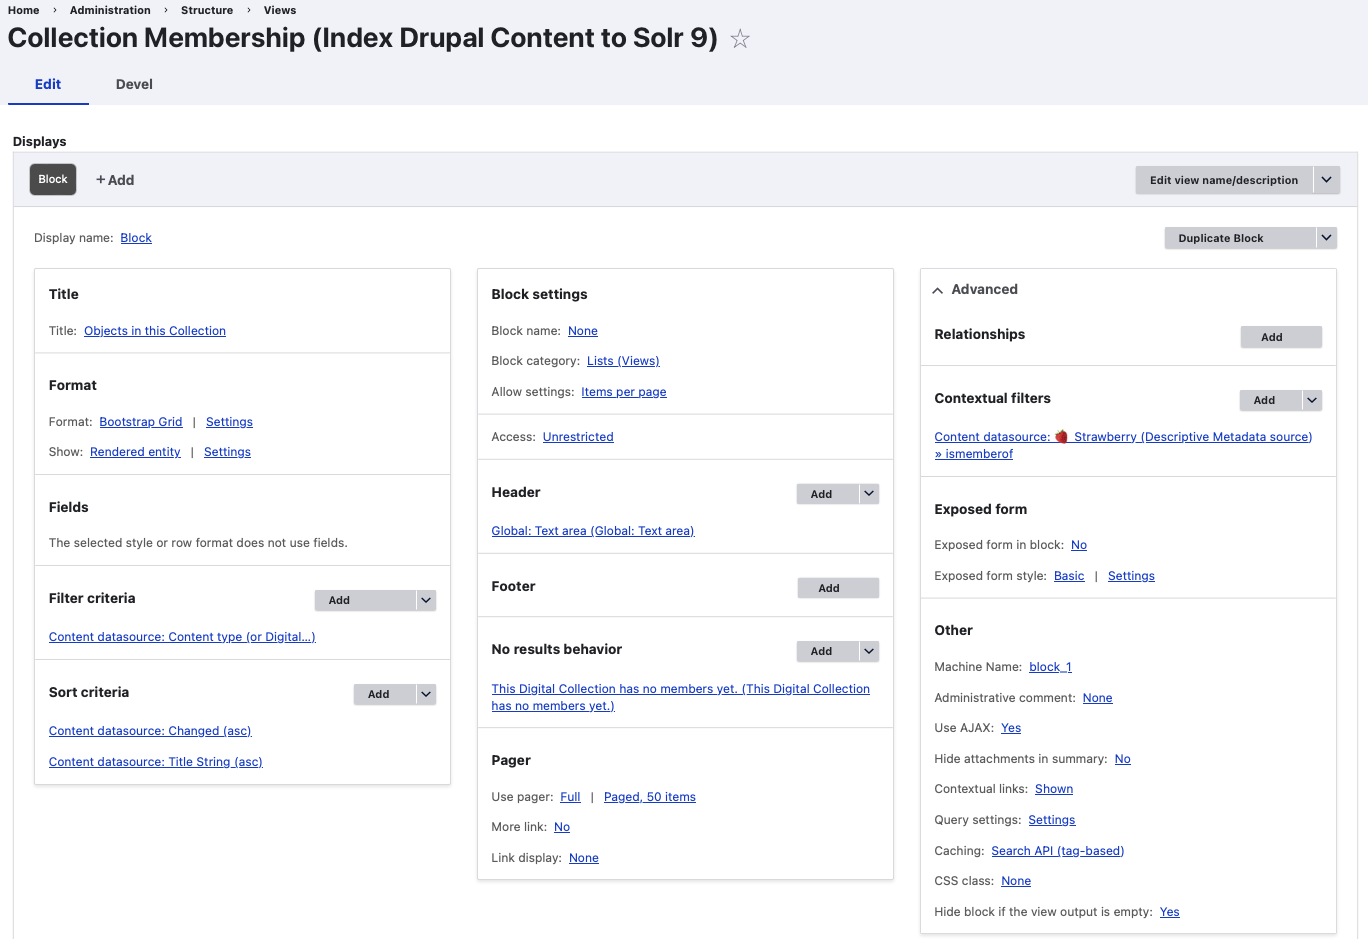Expand Sort criteria Add dropdown arrow
1368x939 pixels.
426,694
